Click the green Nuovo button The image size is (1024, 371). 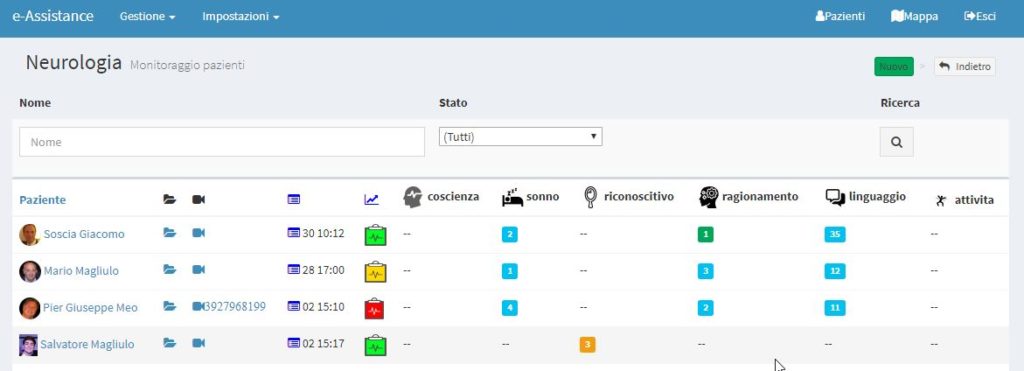point(894,67)
